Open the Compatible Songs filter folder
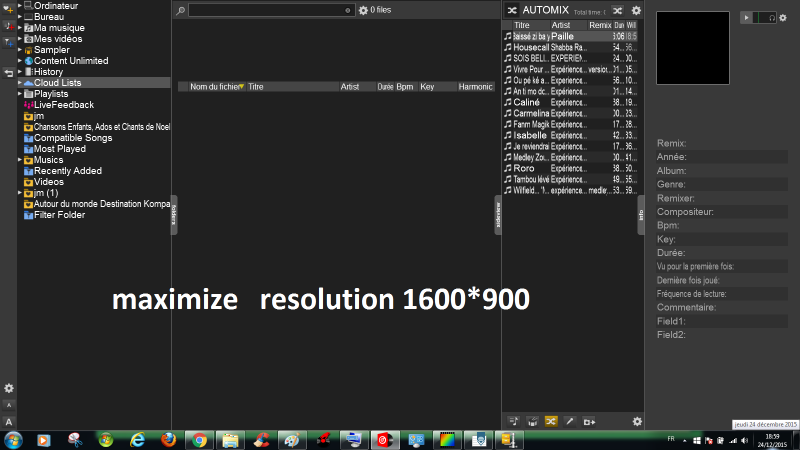 (73, 138)
